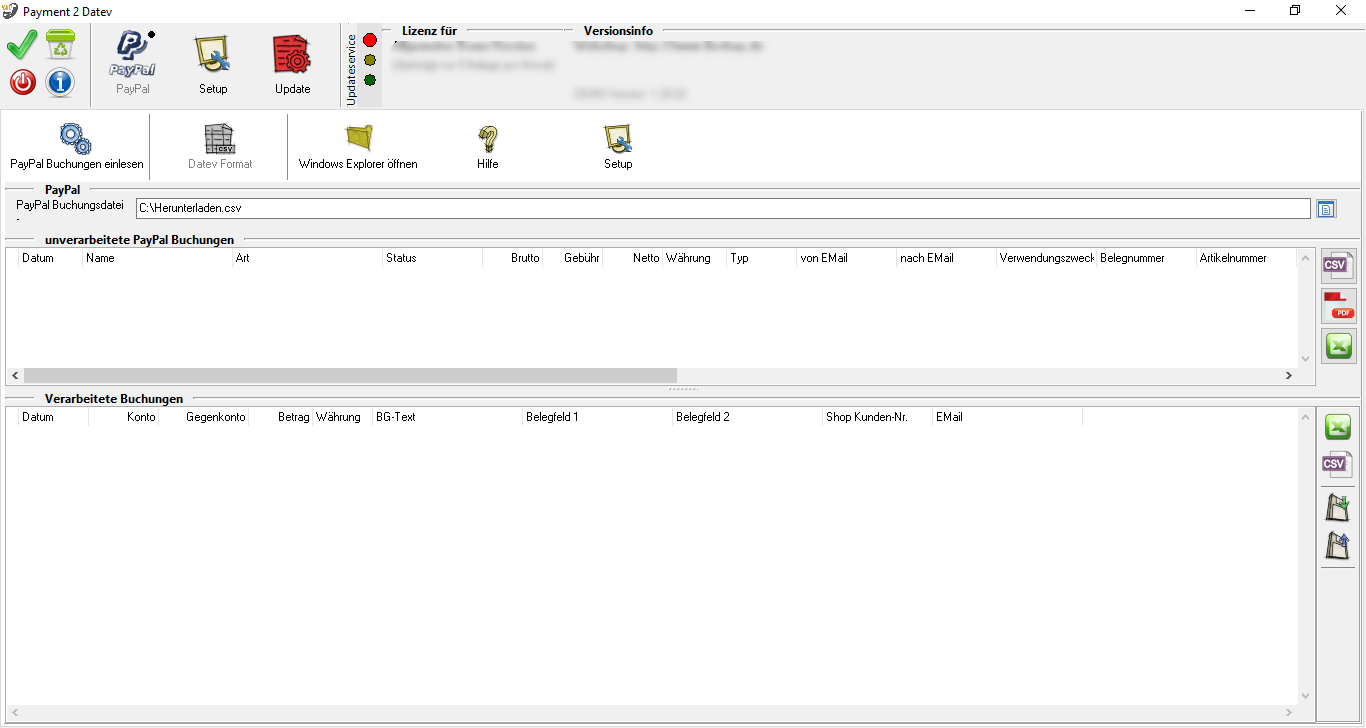Click the blue up-arrow export icon
The image size is (1366, 728).
pyautogui.click(x=1338, y=546)
